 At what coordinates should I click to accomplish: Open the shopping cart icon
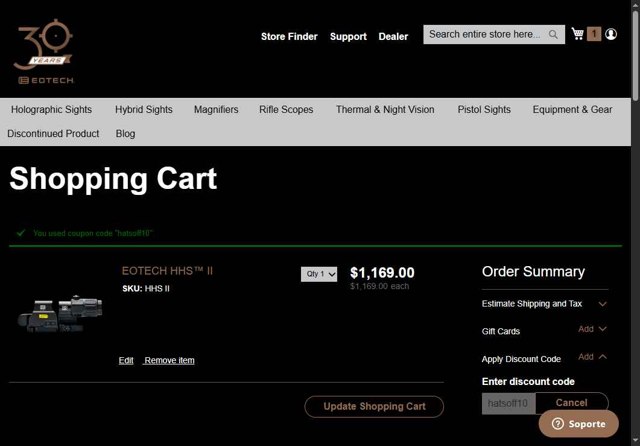578,33
